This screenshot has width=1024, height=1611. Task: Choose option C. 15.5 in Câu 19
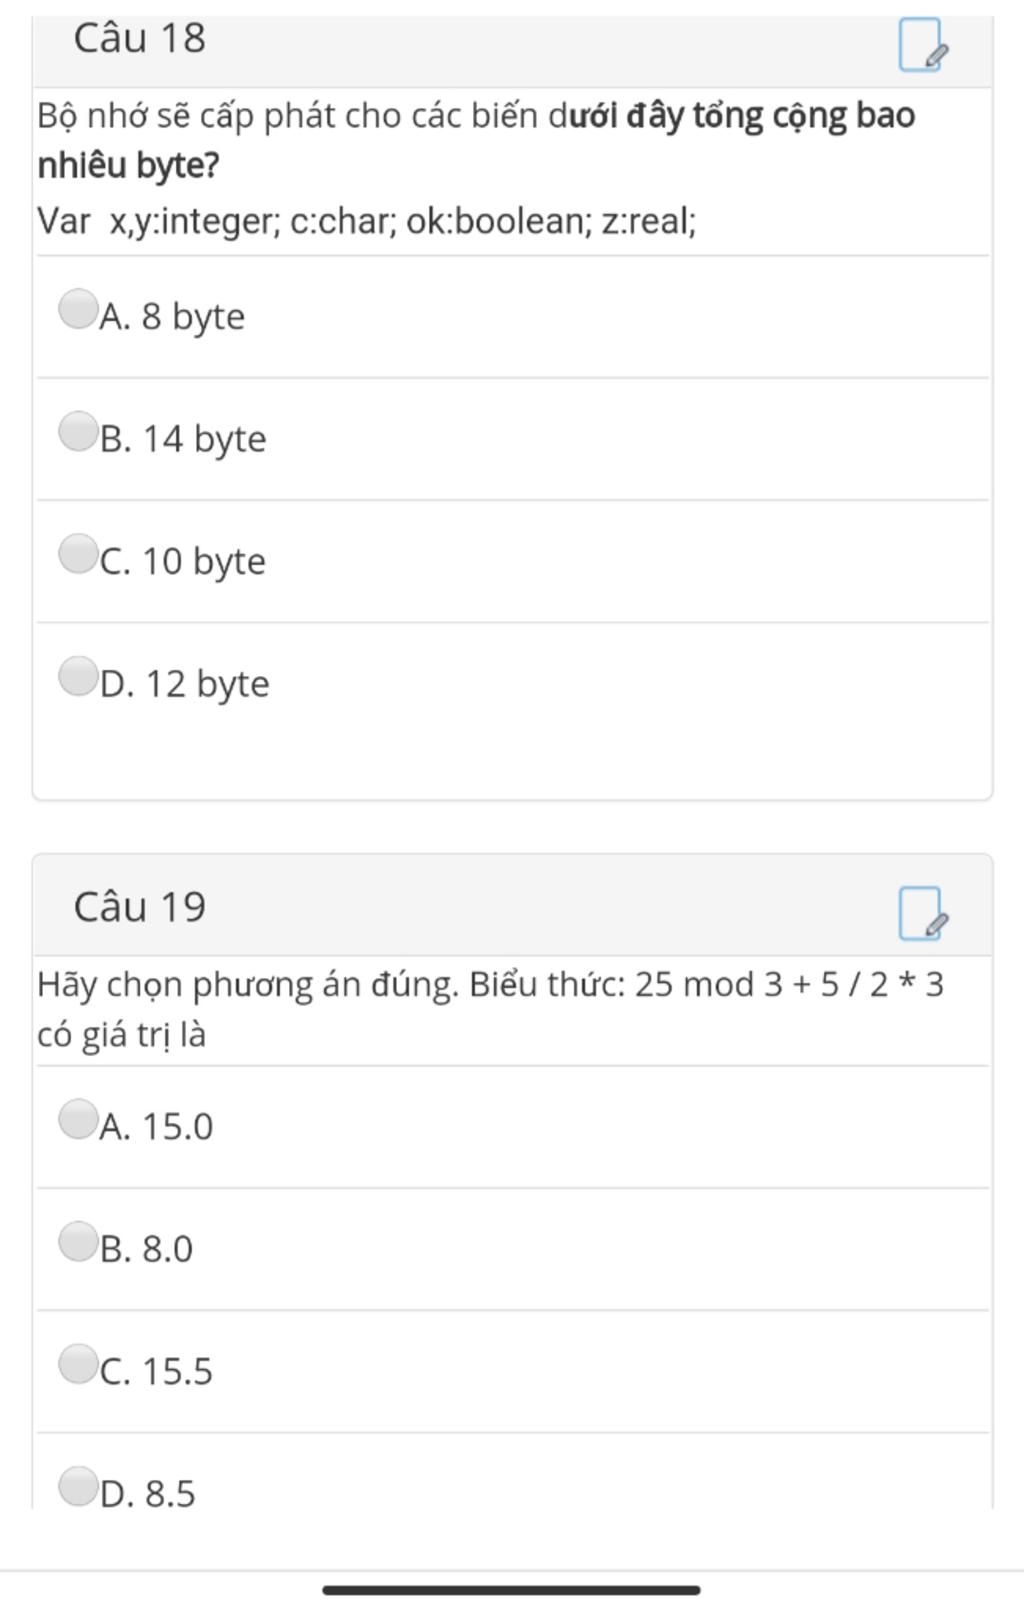[77, 1364]
